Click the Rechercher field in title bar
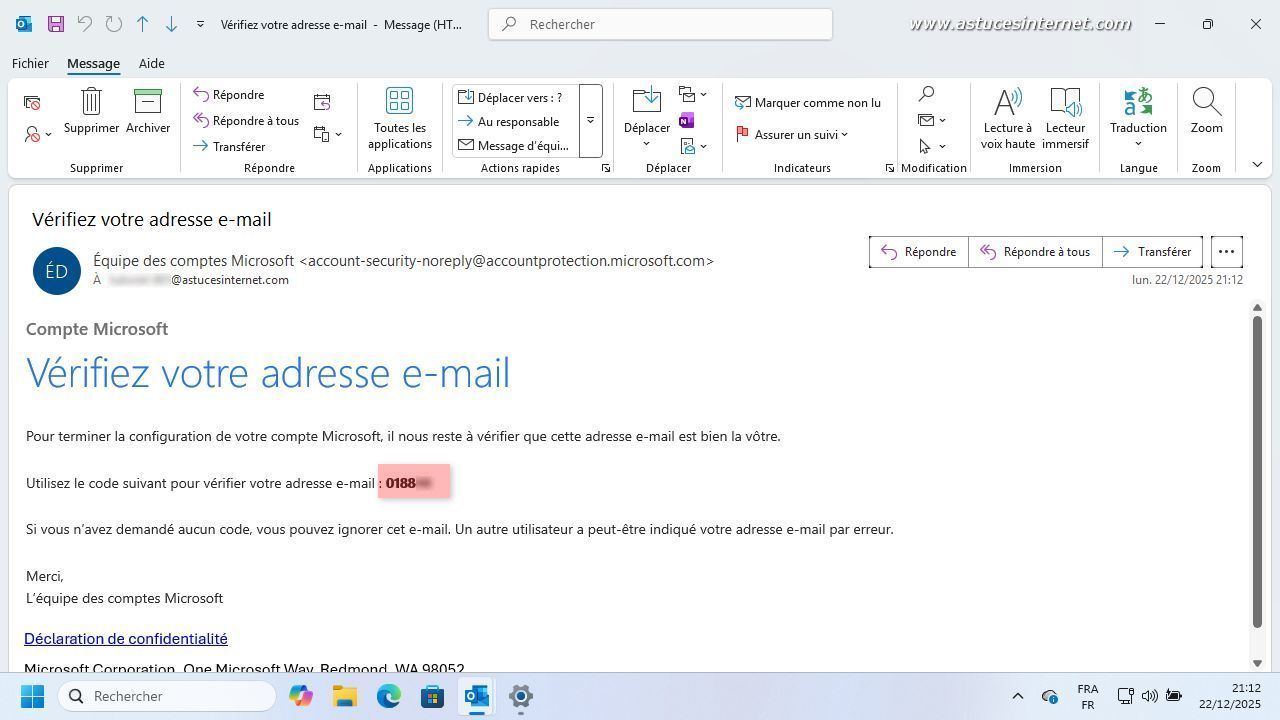 pos(660,24)
